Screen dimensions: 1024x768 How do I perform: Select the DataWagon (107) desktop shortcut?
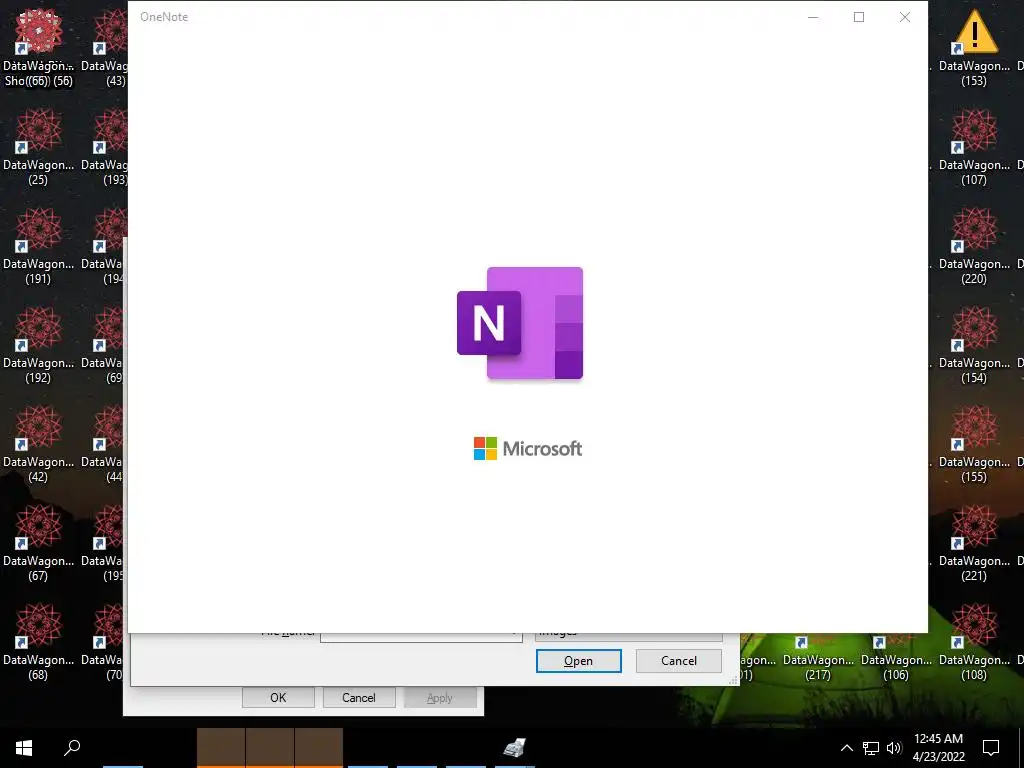coord(974,147)
